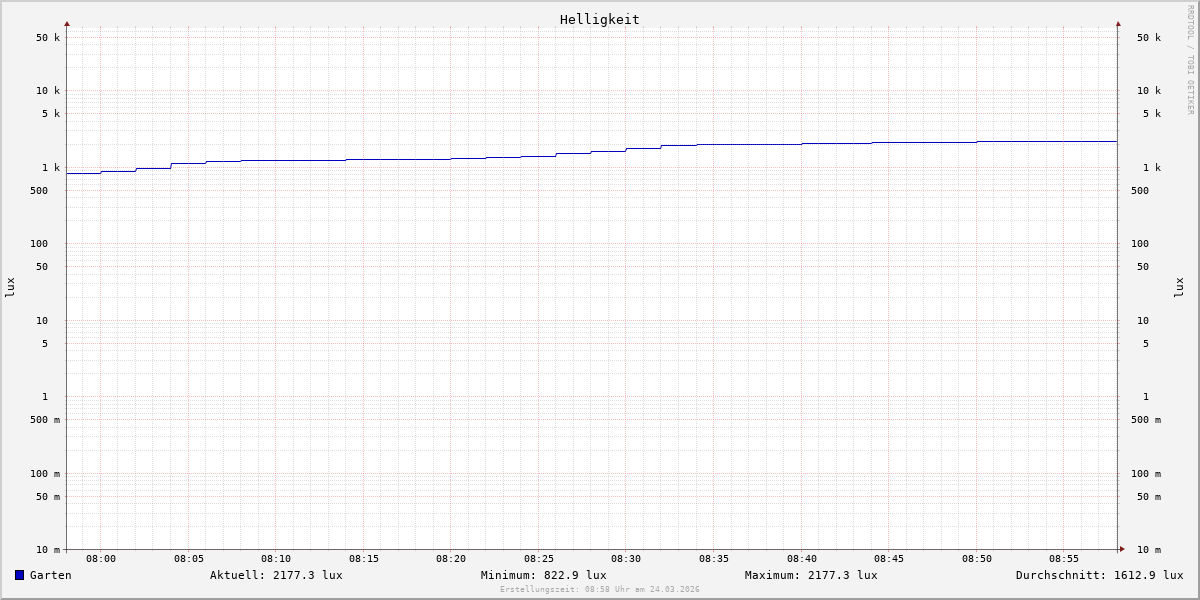Click the 10 m label on the right axis

(1148, 550)
